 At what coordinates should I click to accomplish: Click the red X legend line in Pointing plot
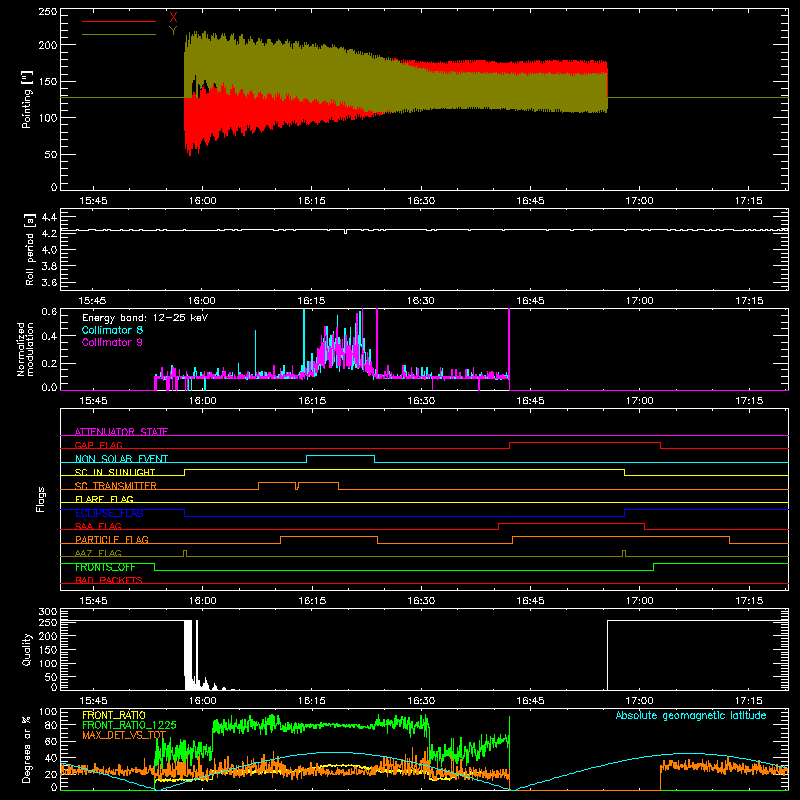119,21
